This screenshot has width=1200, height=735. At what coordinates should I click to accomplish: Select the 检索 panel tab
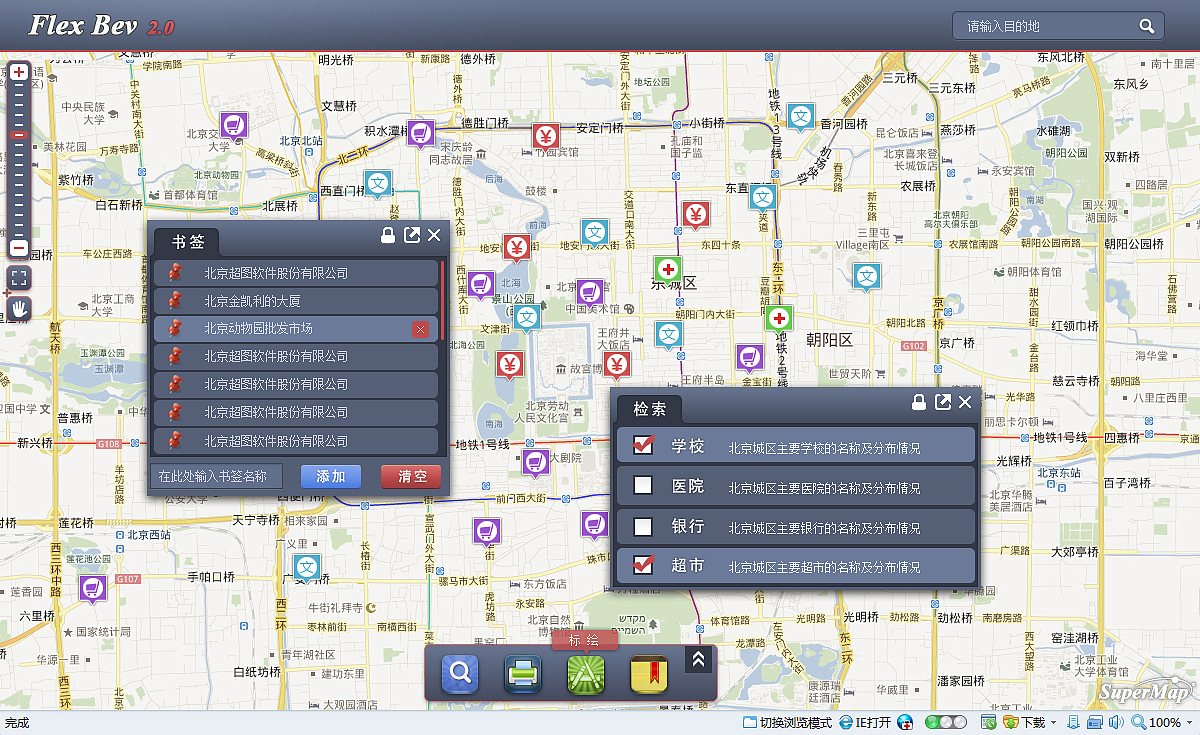tap(649, 409)
